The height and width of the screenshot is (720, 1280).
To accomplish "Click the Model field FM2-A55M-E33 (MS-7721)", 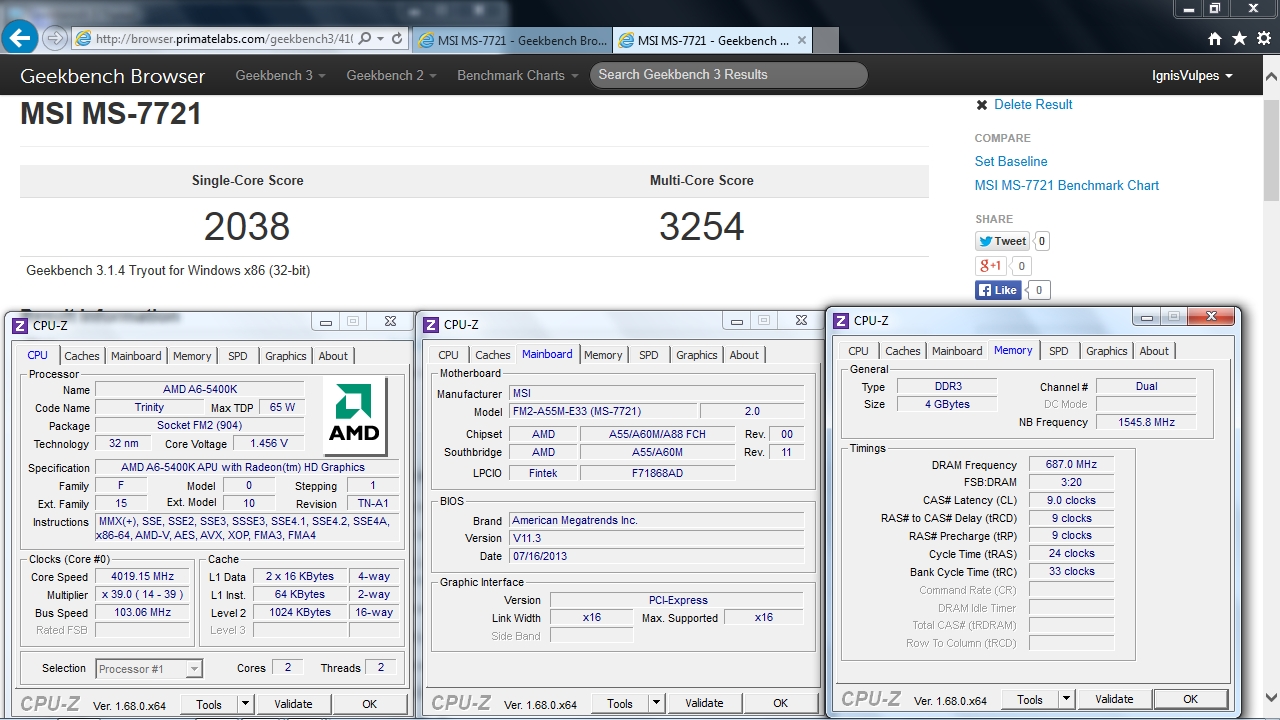I will pos(603,412).
